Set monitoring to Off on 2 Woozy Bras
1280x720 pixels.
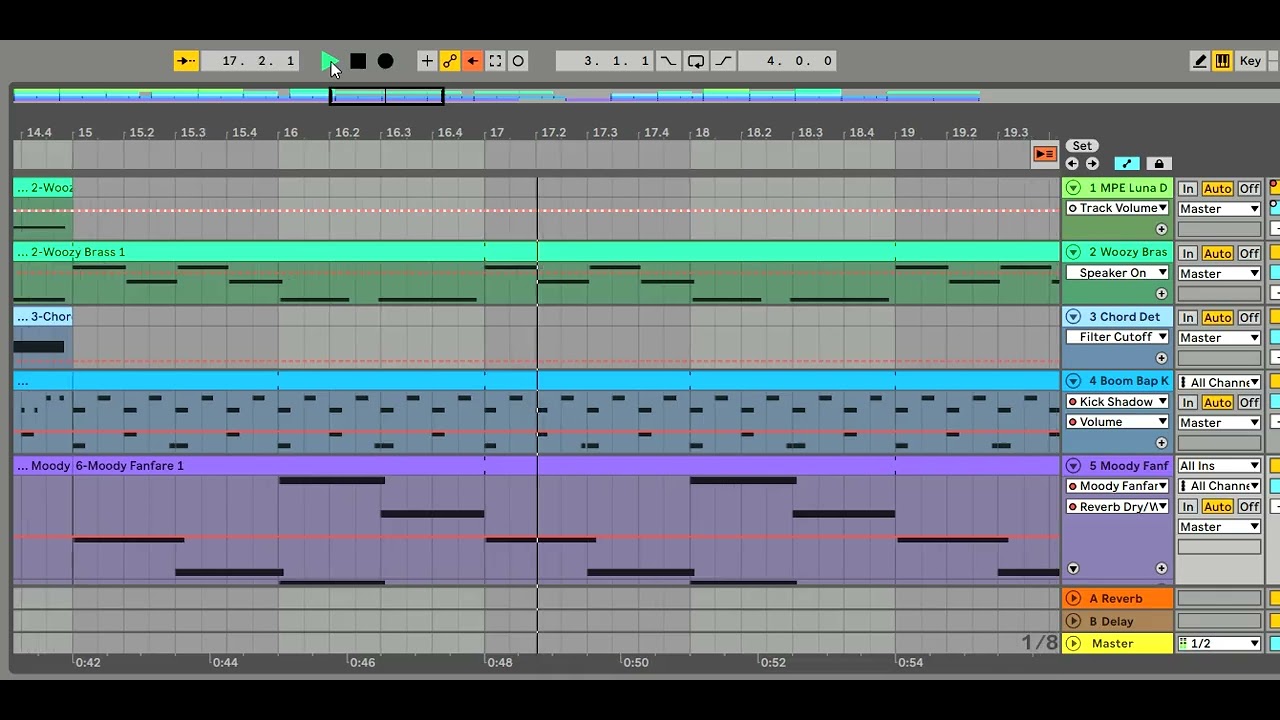(x=1249, y=253)
